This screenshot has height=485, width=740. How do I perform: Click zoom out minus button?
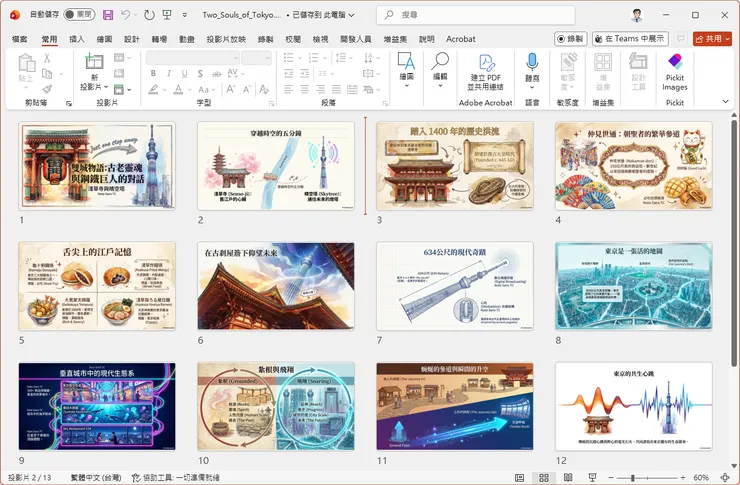611,477
